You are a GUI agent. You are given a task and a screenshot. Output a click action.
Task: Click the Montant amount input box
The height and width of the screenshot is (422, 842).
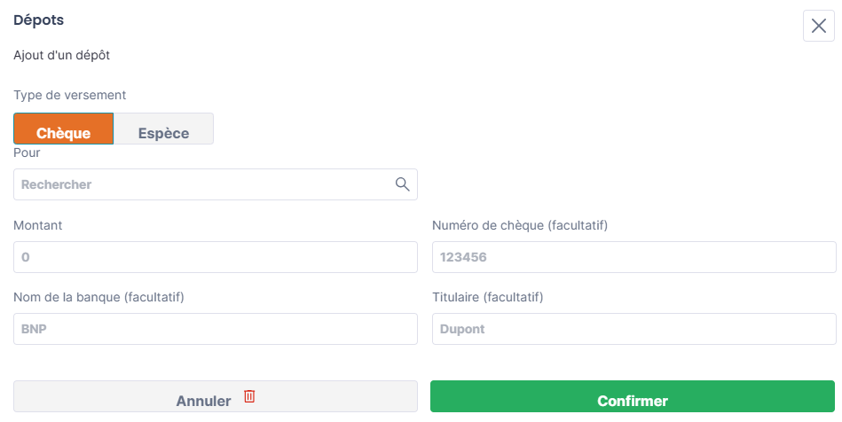pos(215,257)
